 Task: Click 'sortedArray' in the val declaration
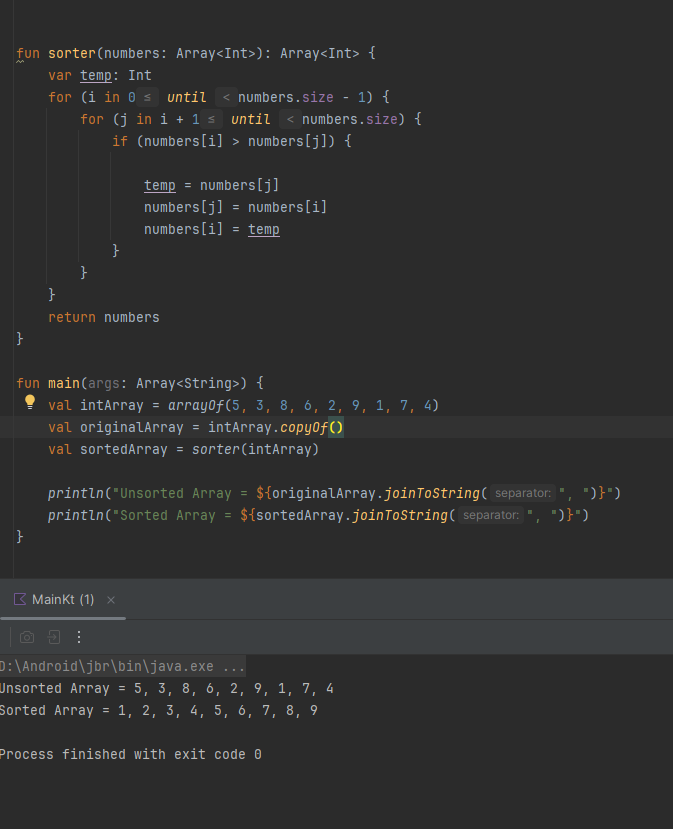click(124, 449)
